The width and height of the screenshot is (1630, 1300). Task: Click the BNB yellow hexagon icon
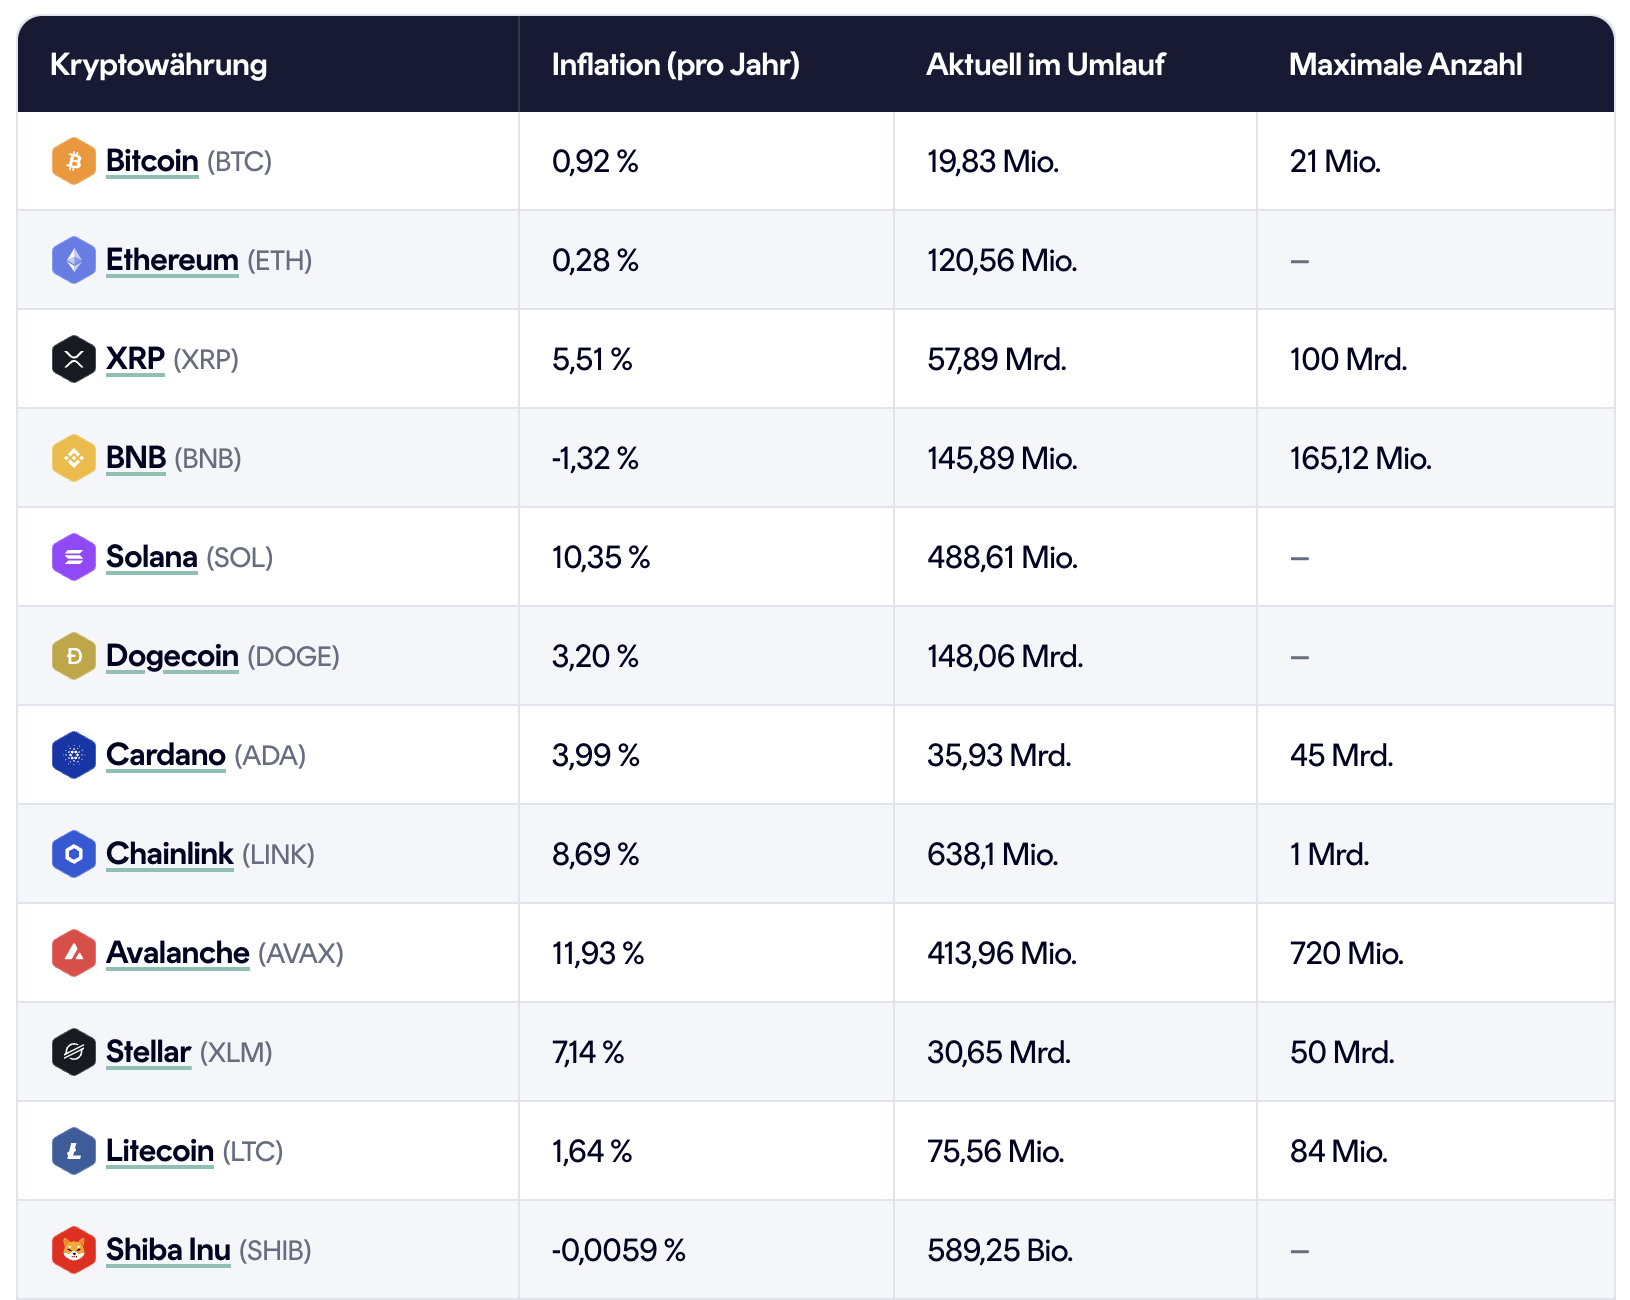74,458
